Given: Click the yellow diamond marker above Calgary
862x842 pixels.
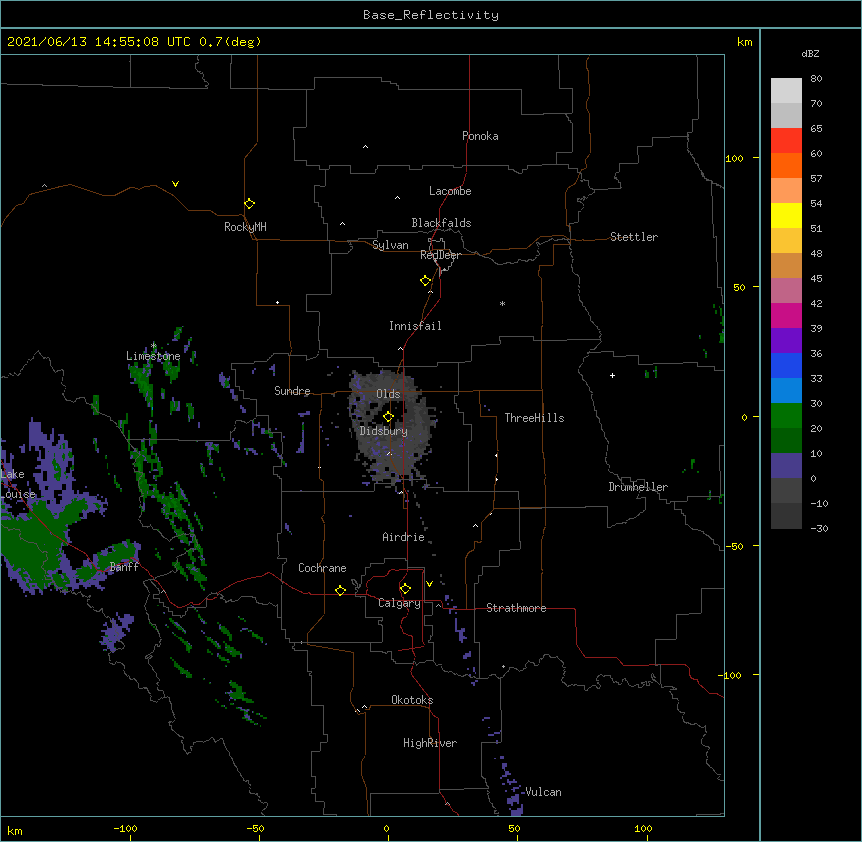Looking at the screenshot, I should coord(405,589).
